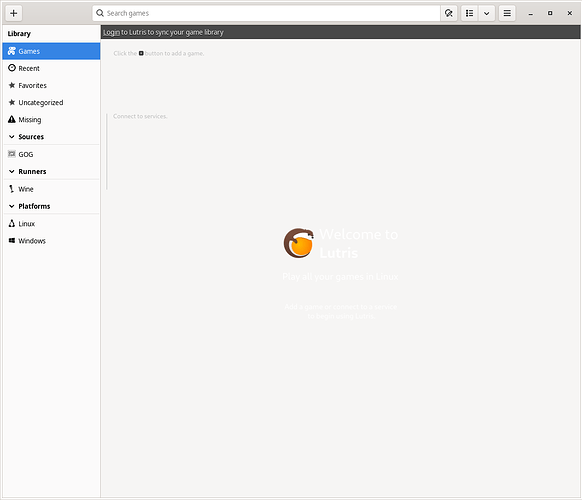Open view options dropdown arrow
This screenshot has width=582, height=500.
click(x=487, y=13)
